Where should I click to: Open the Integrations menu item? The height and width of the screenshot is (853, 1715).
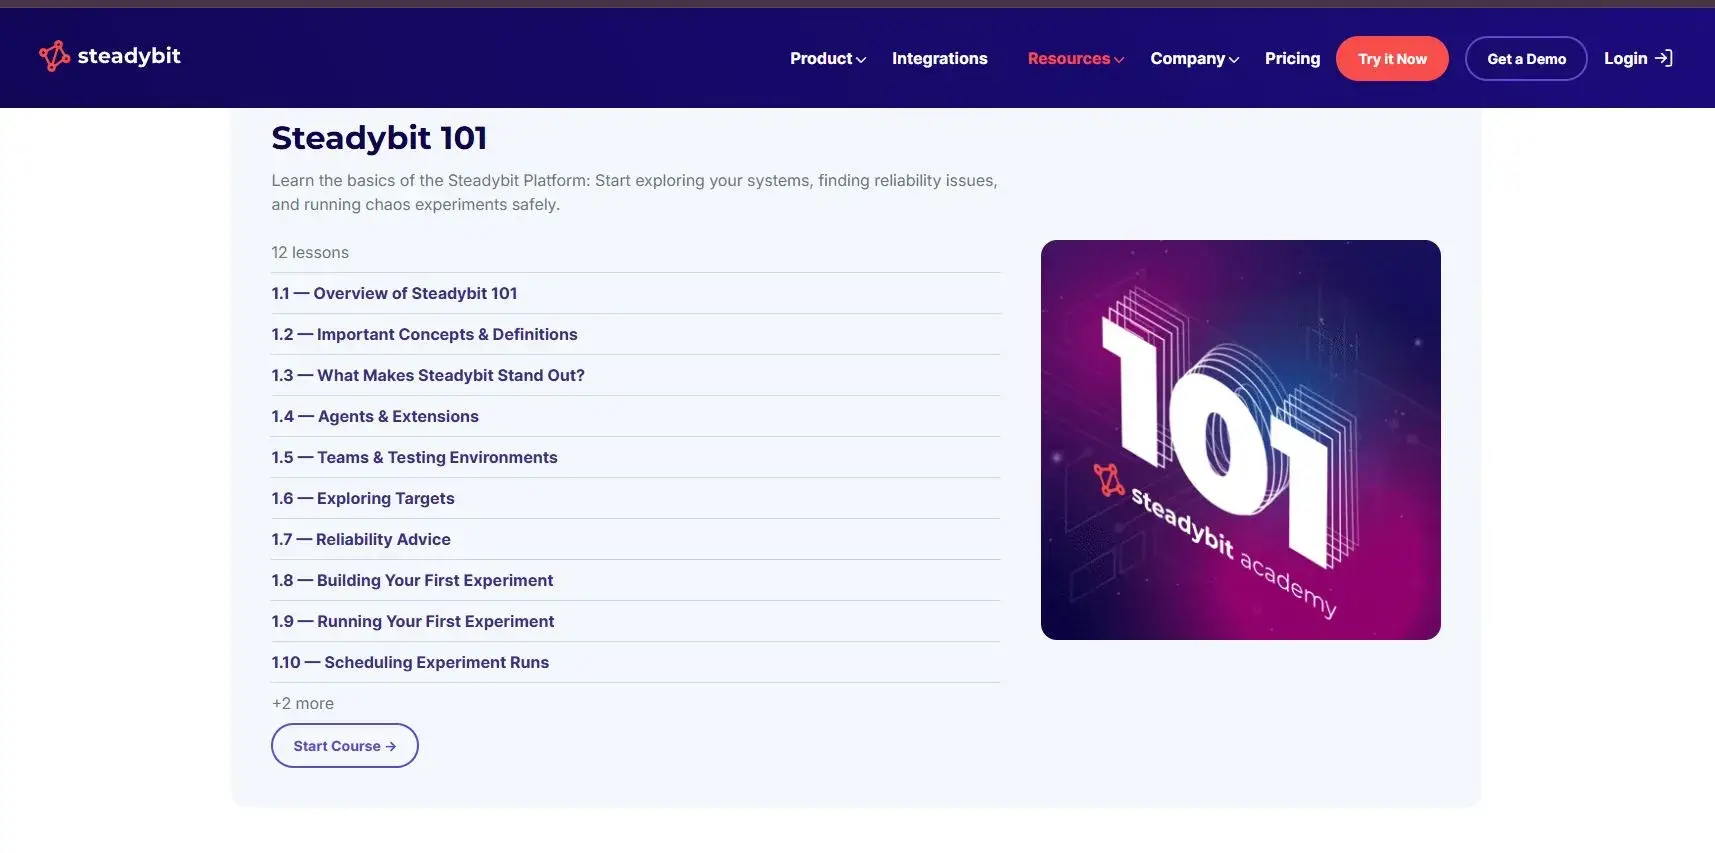click(940, 58)
